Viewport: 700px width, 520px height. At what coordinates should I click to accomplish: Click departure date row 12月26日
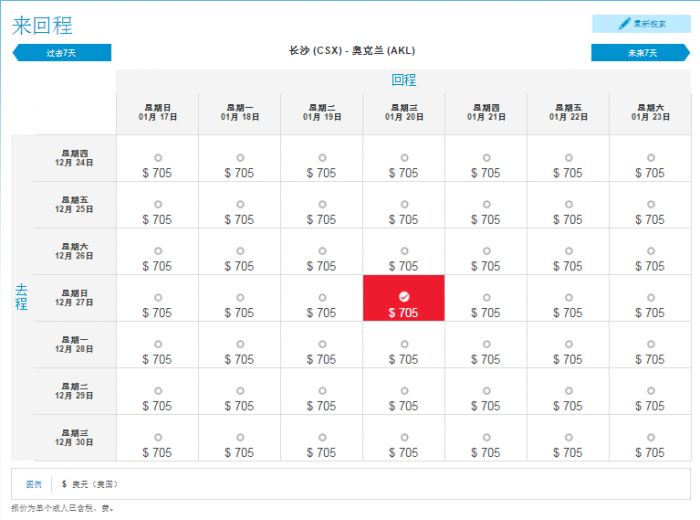coord(74,251)
